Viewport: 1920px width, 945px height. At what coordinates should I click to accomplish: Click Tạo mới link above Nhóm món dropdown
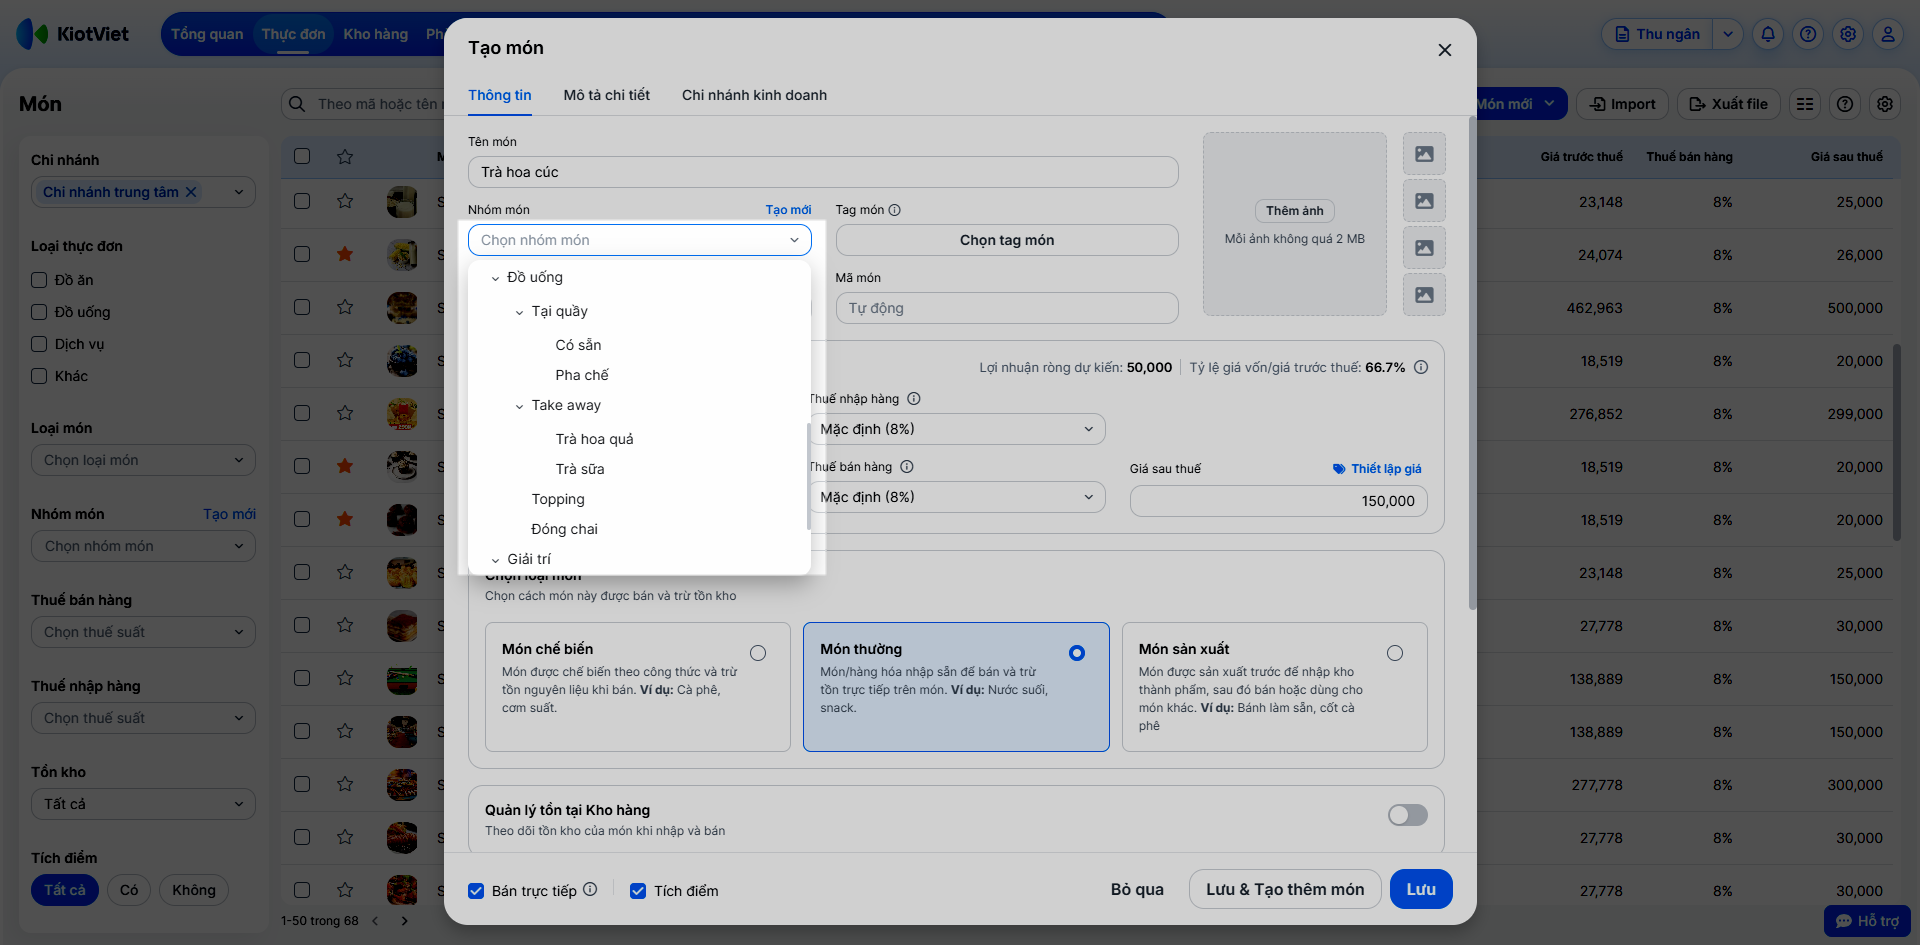pyautogui.click(x=788, y=210)
